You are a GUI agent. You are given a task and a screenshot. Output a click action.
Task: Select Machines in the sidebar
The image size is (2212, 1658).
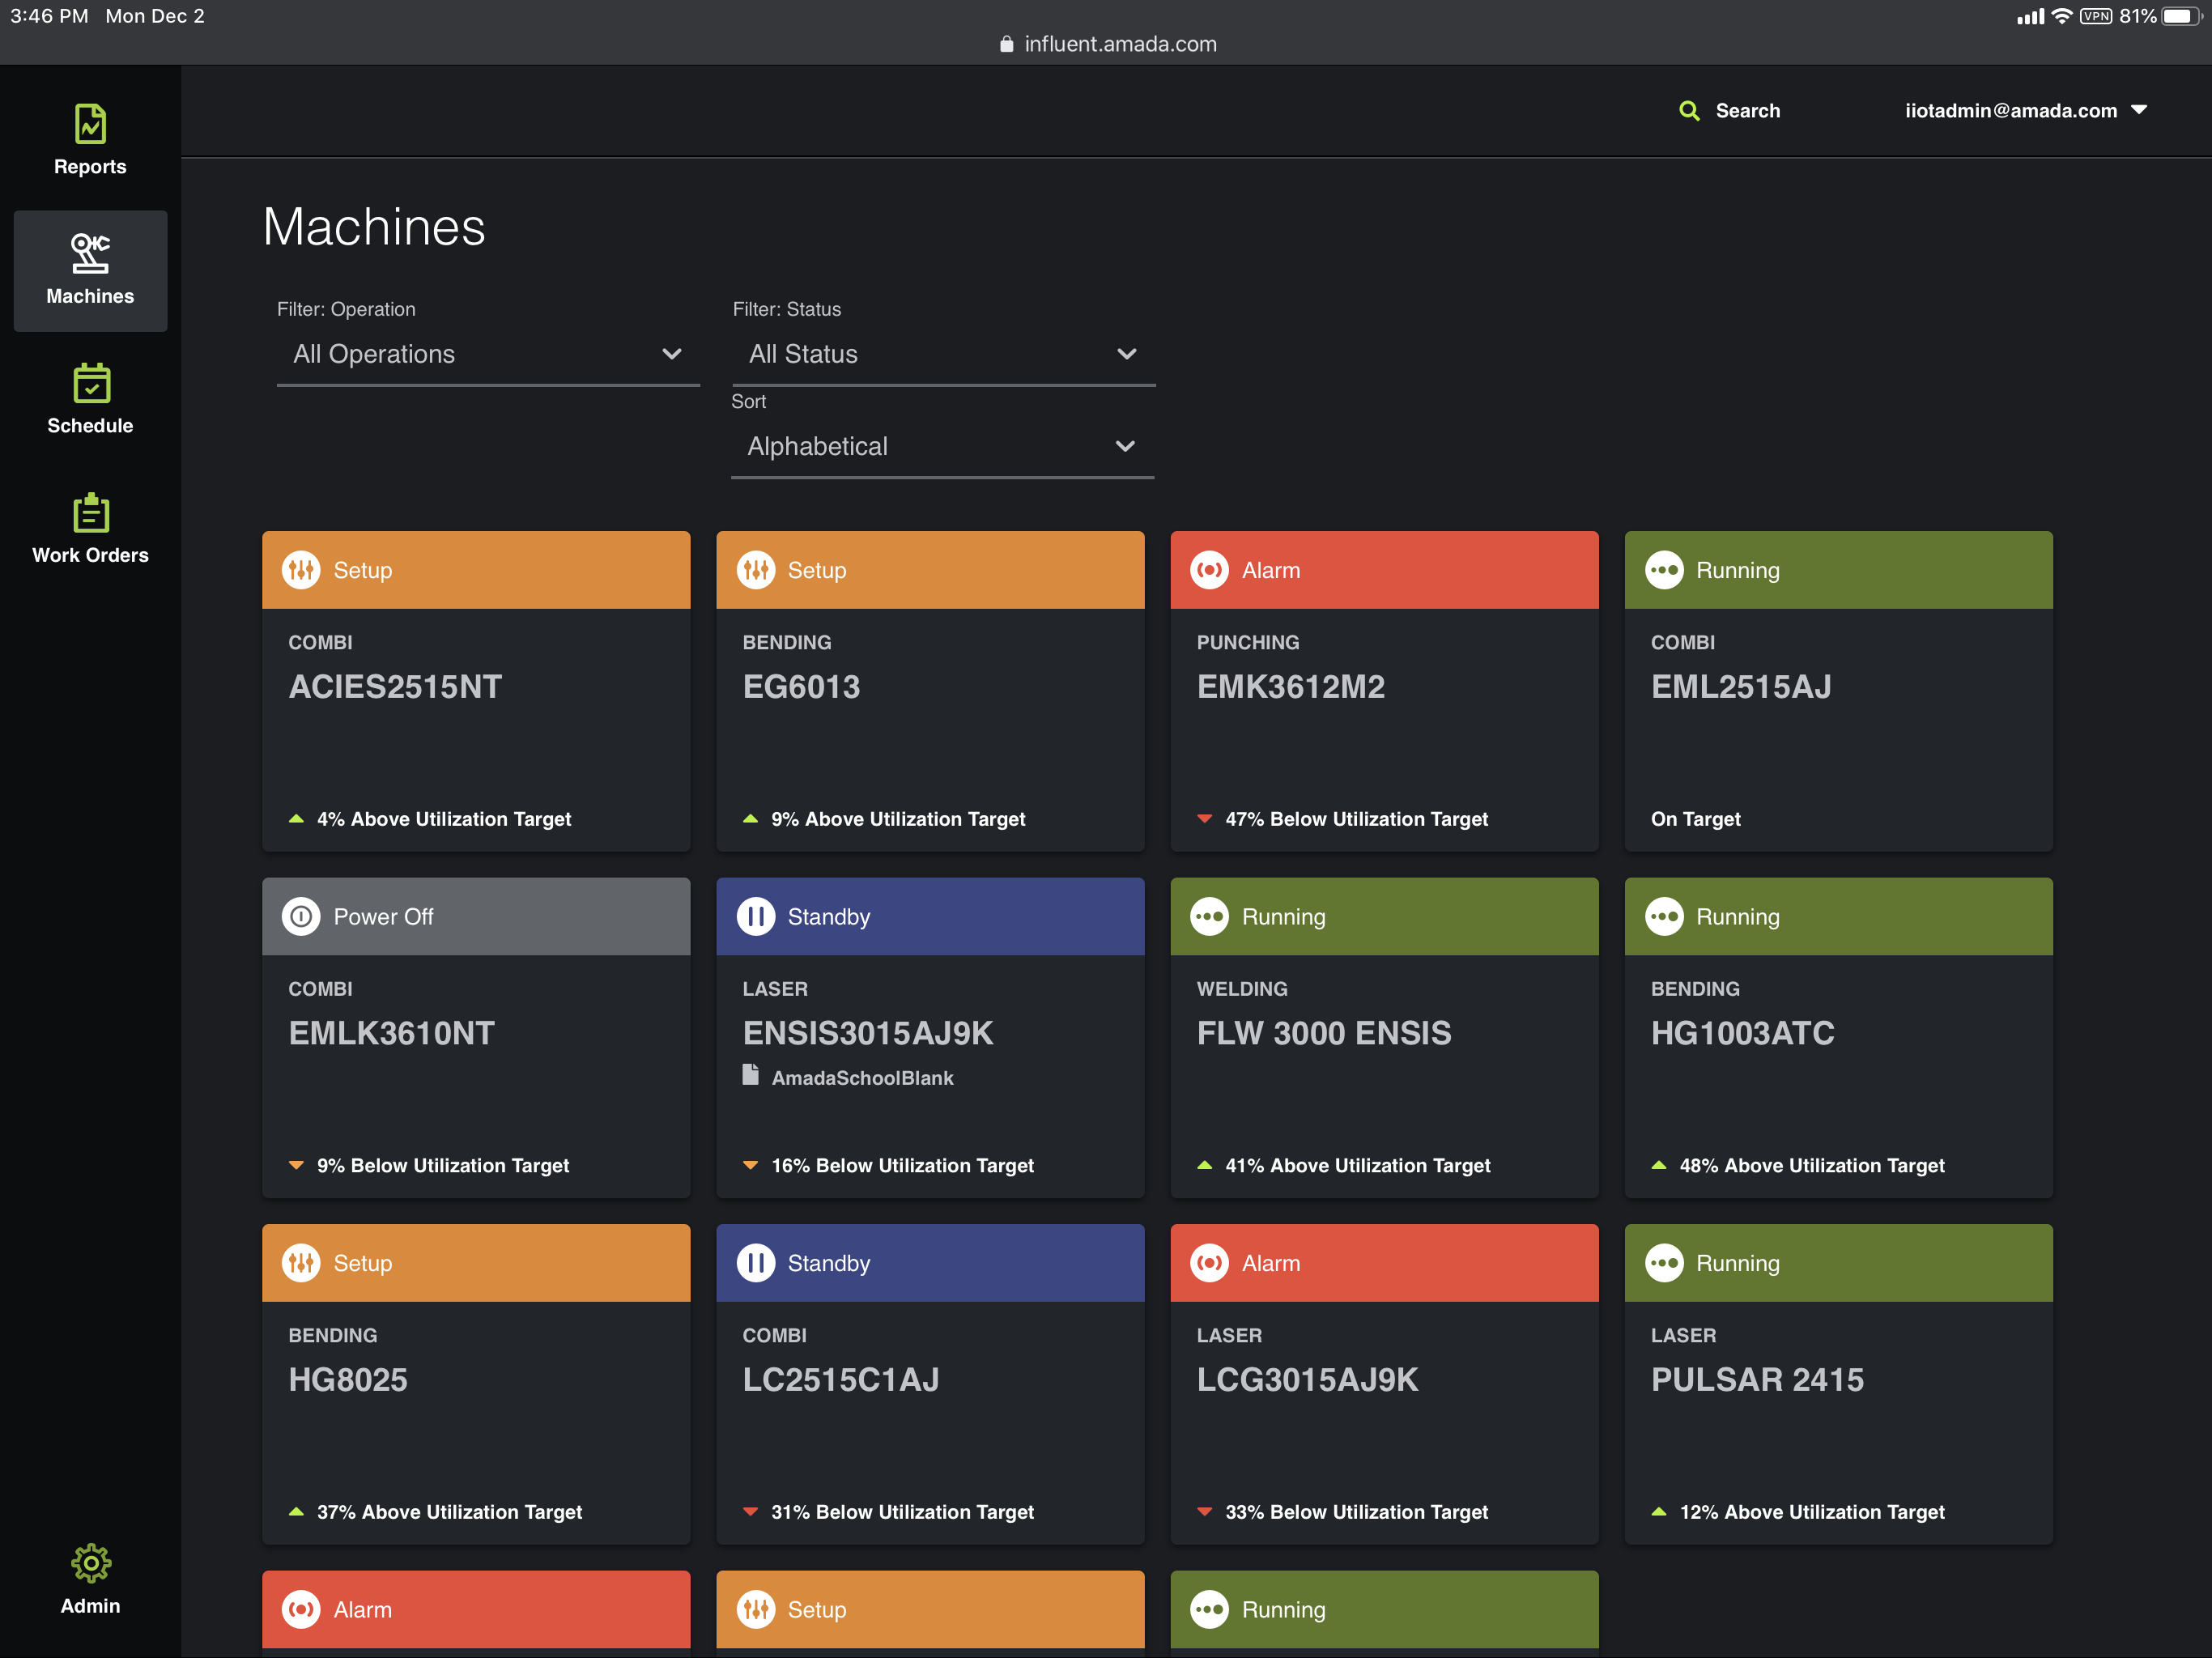pyautogui.click(x=90, y=270)
